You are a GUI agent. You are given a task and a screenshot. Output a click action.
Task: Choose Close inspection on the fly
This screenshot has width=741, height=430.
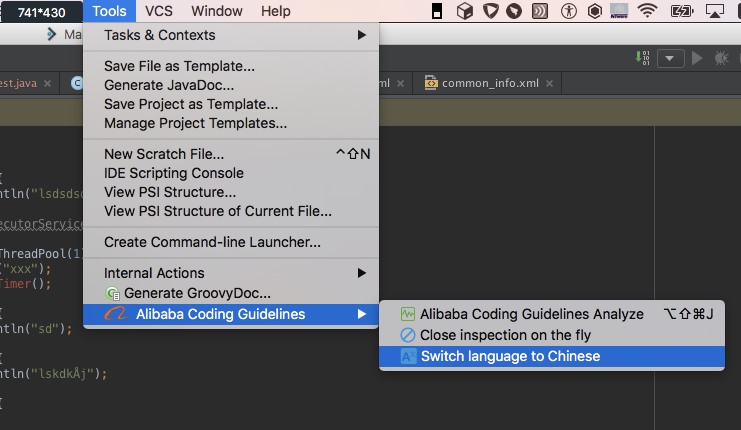pos(504,335)
